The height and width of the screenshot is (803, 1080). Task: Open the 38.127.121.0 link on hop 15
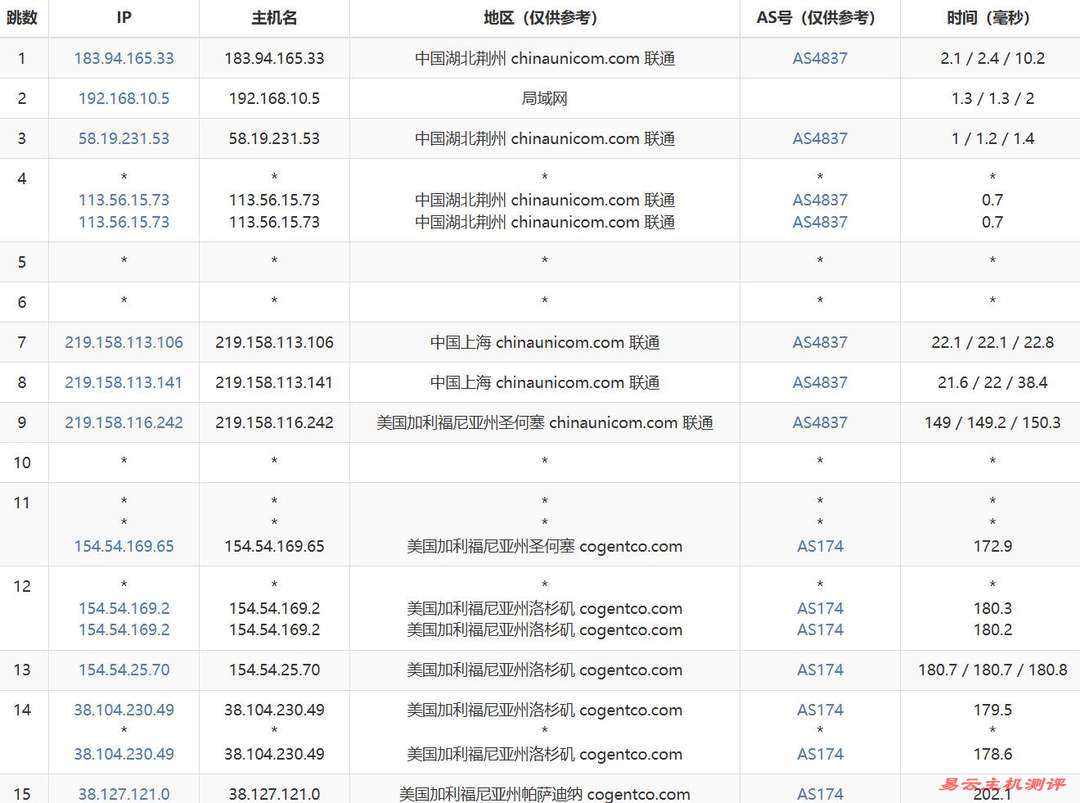(123, 794)
